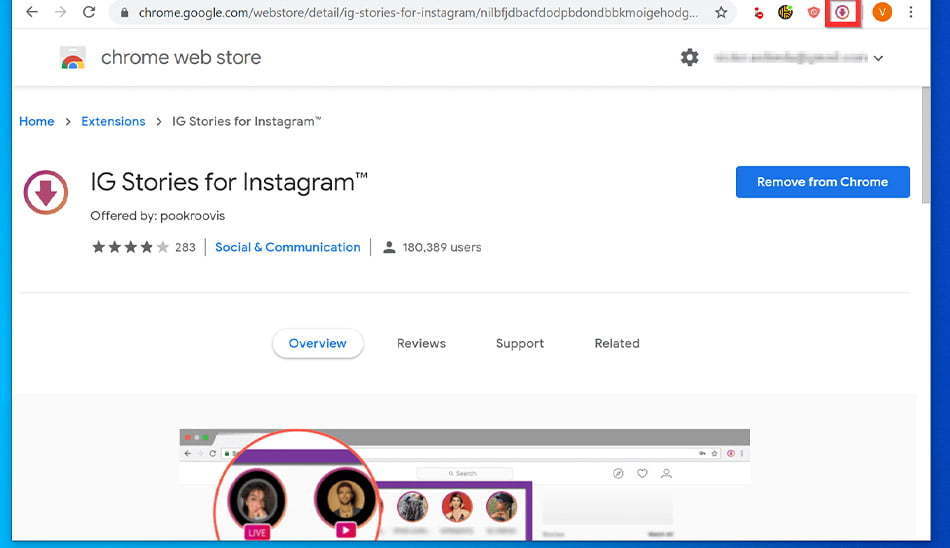Click the page vertical scrollbar thumb
The height and width of the screenshot is (548, 950).
pyautogui.click(x=926, y=145)
